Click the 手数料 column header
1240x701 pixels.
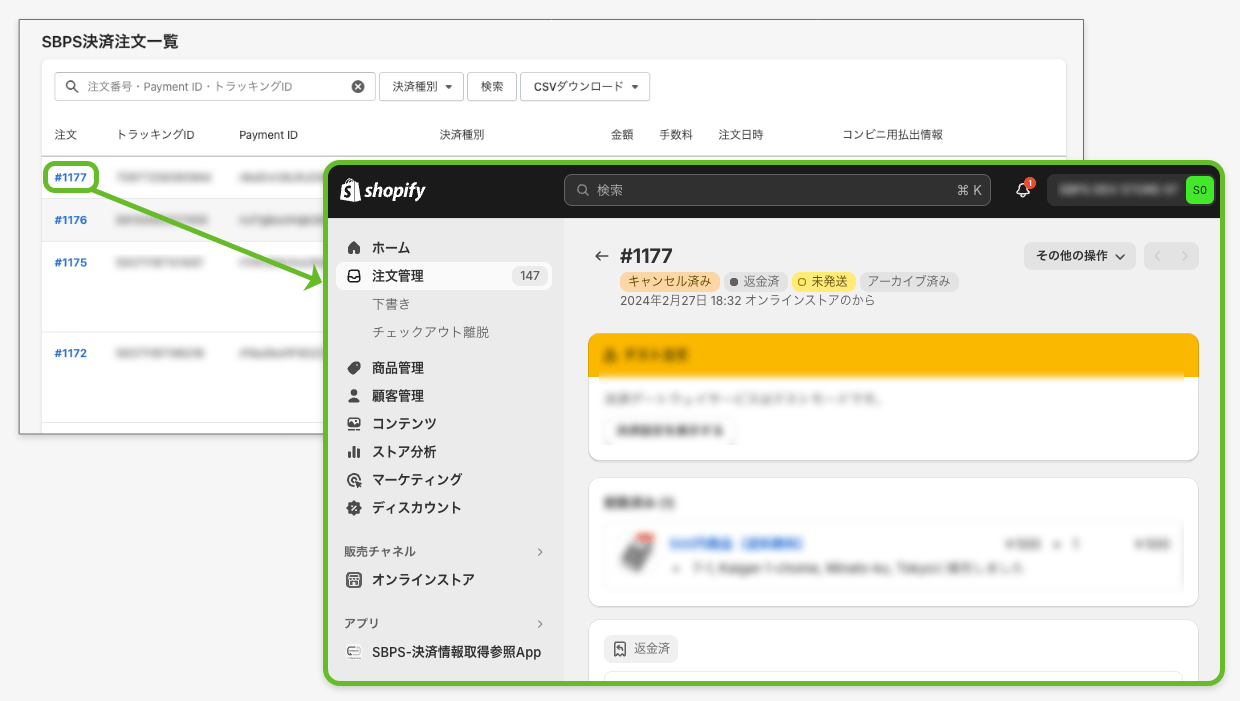pos(676,135)
